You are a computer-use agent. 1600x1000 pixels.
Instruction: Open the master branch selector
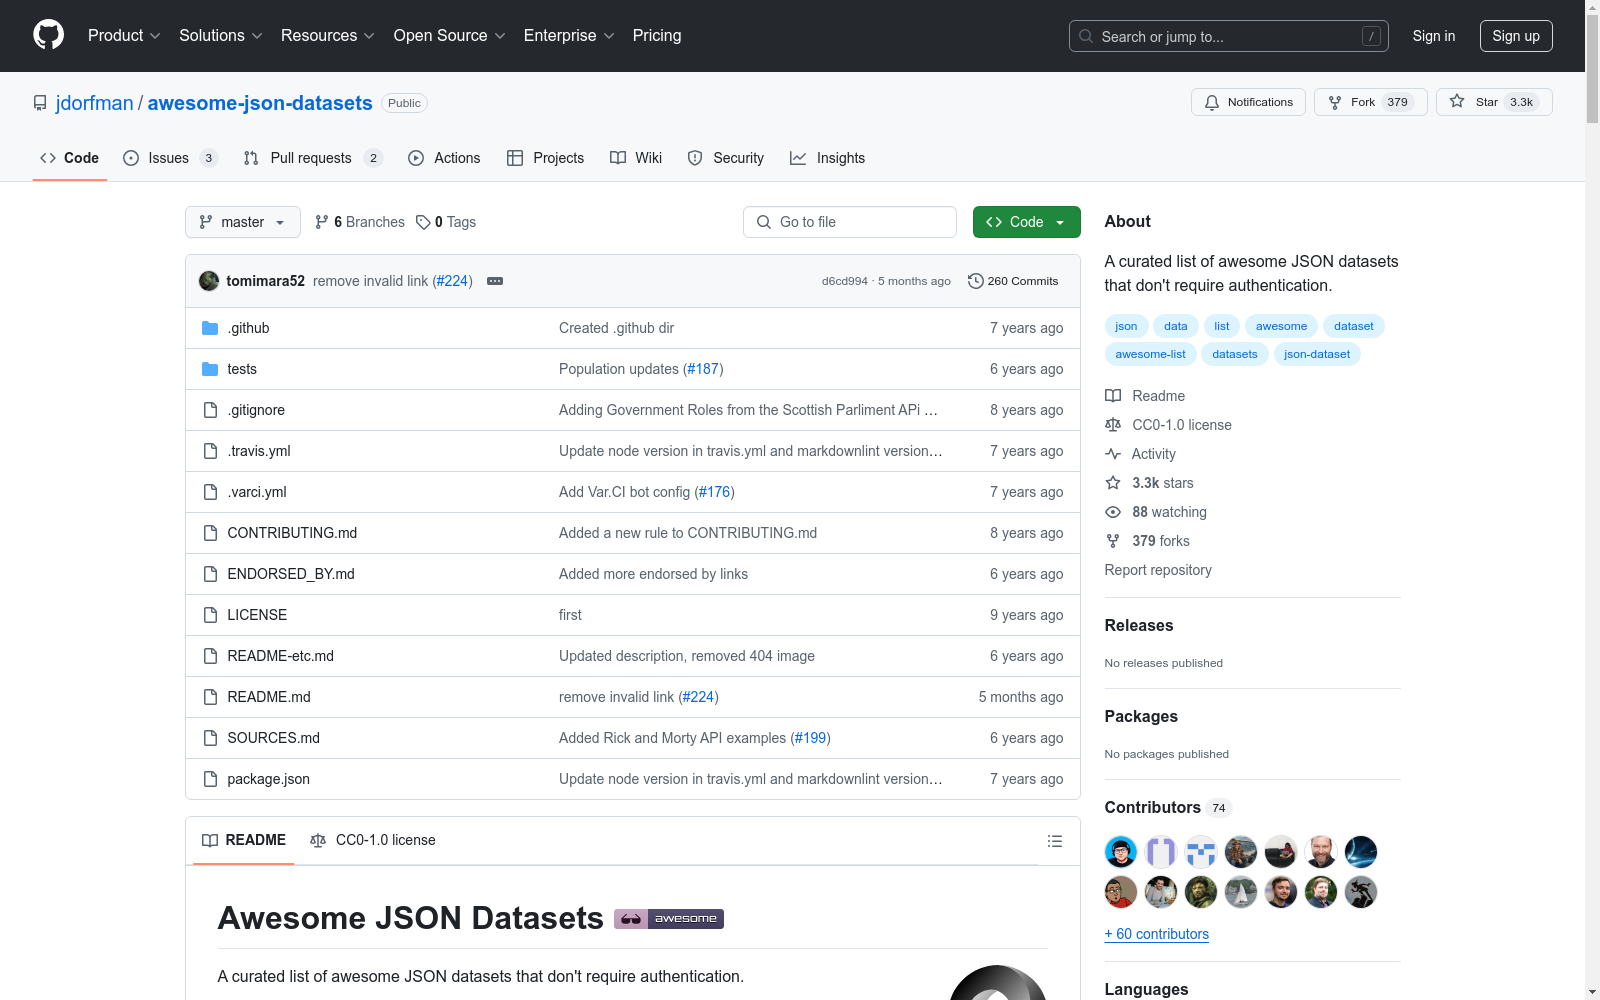coord(243,222)
